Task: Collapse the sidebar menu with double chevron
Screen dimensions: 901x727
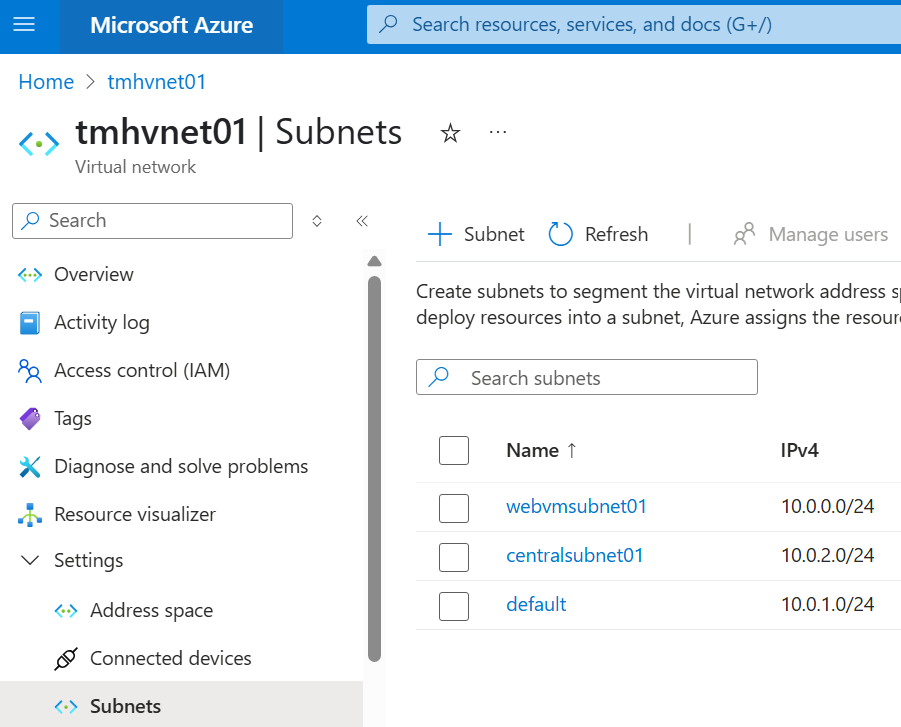Action: tap(362, 221)
